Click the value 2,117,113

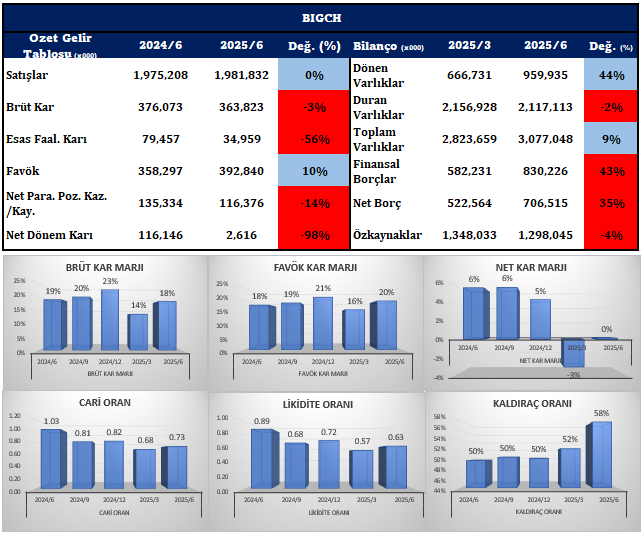coord(545,107)
